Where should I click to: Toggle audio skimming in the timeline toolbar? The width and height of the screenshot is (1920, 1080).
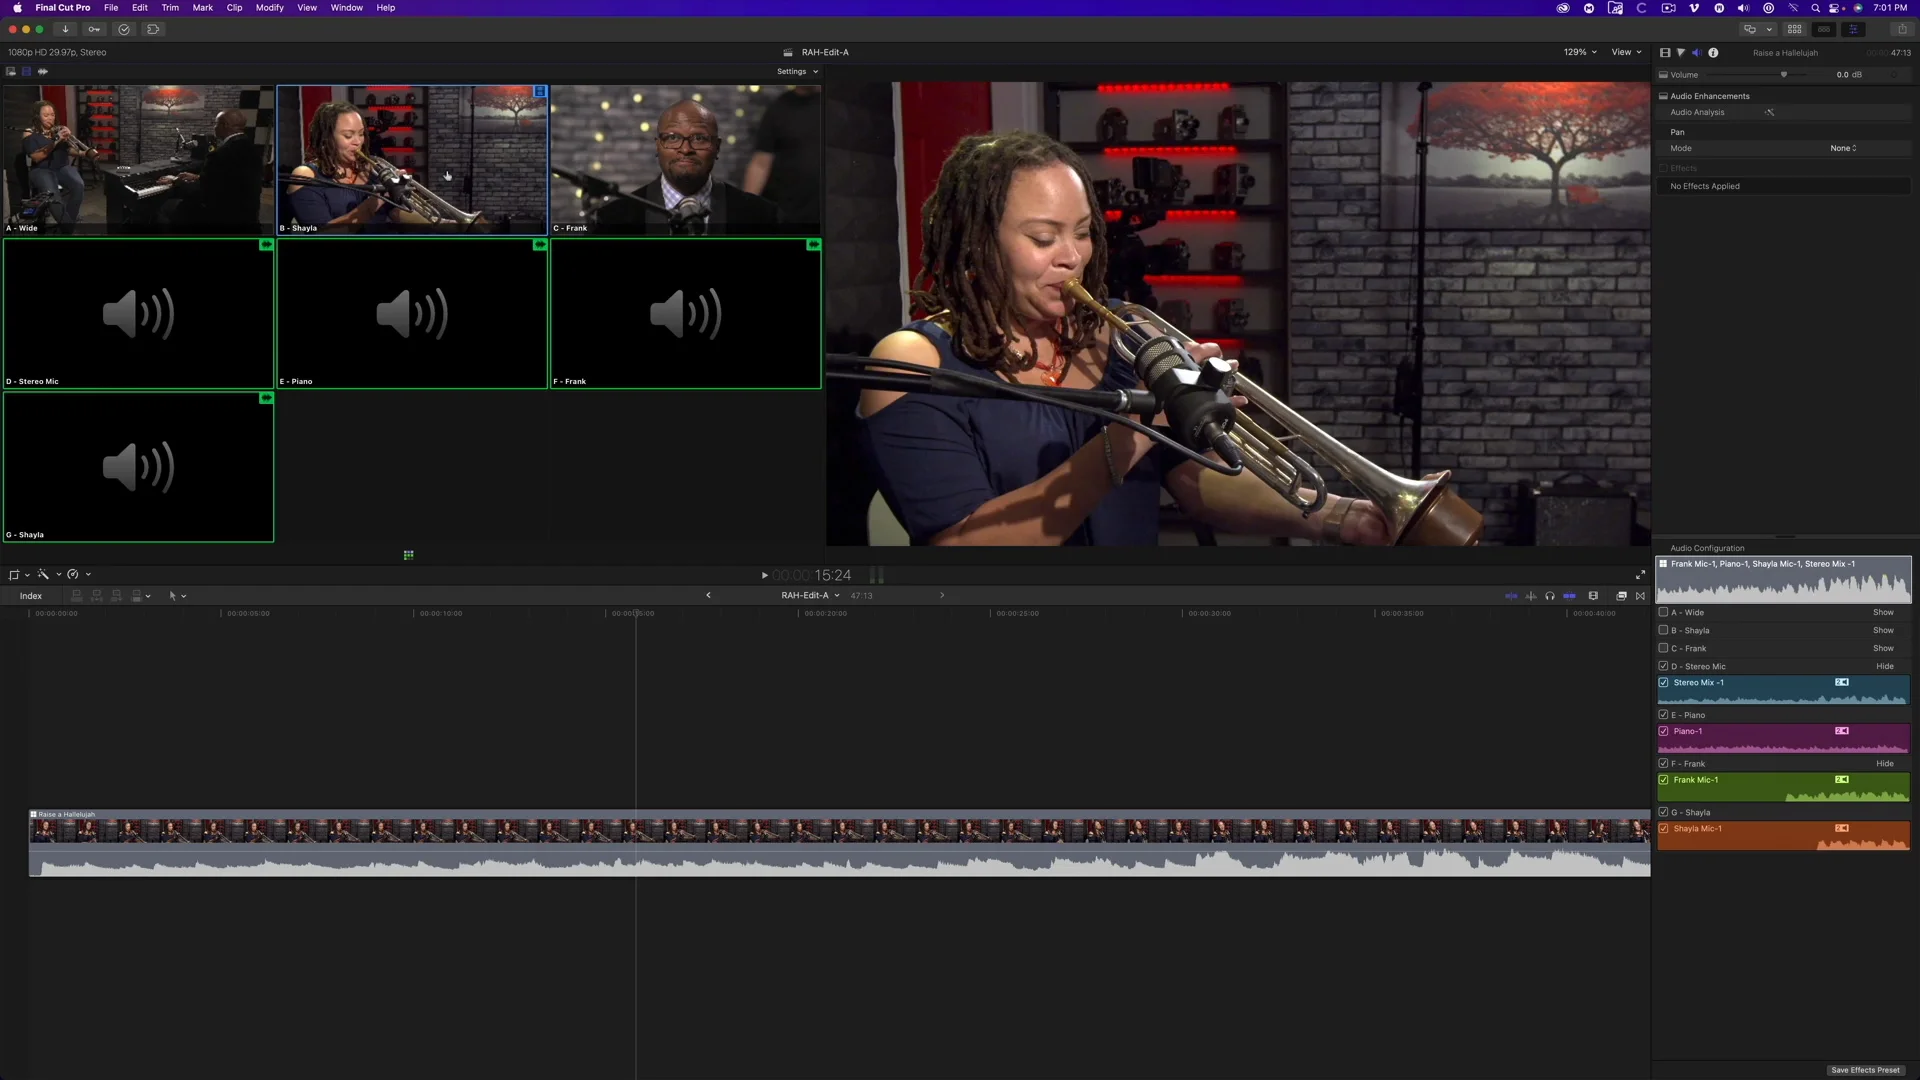tap(1530, 596)
